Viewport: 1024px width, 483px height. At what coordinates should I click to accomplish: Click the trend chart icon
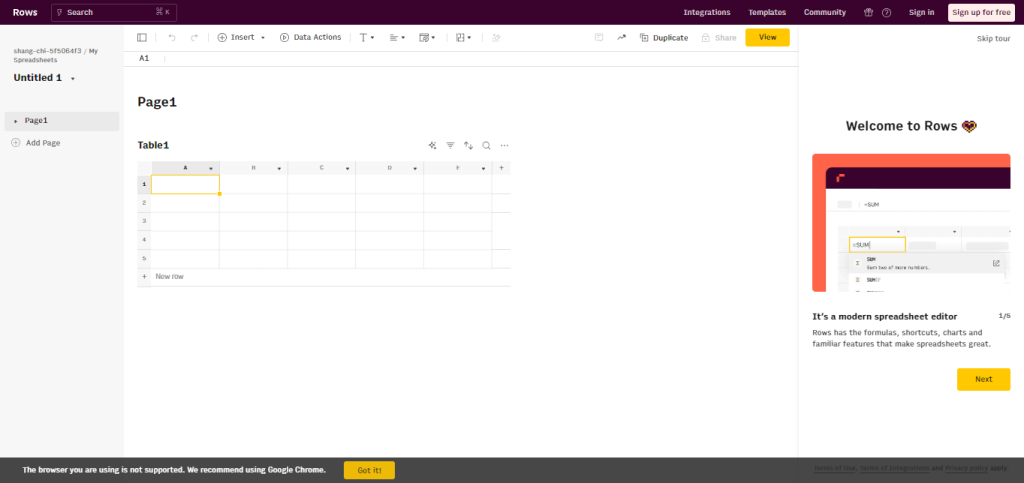click(620, 38)
